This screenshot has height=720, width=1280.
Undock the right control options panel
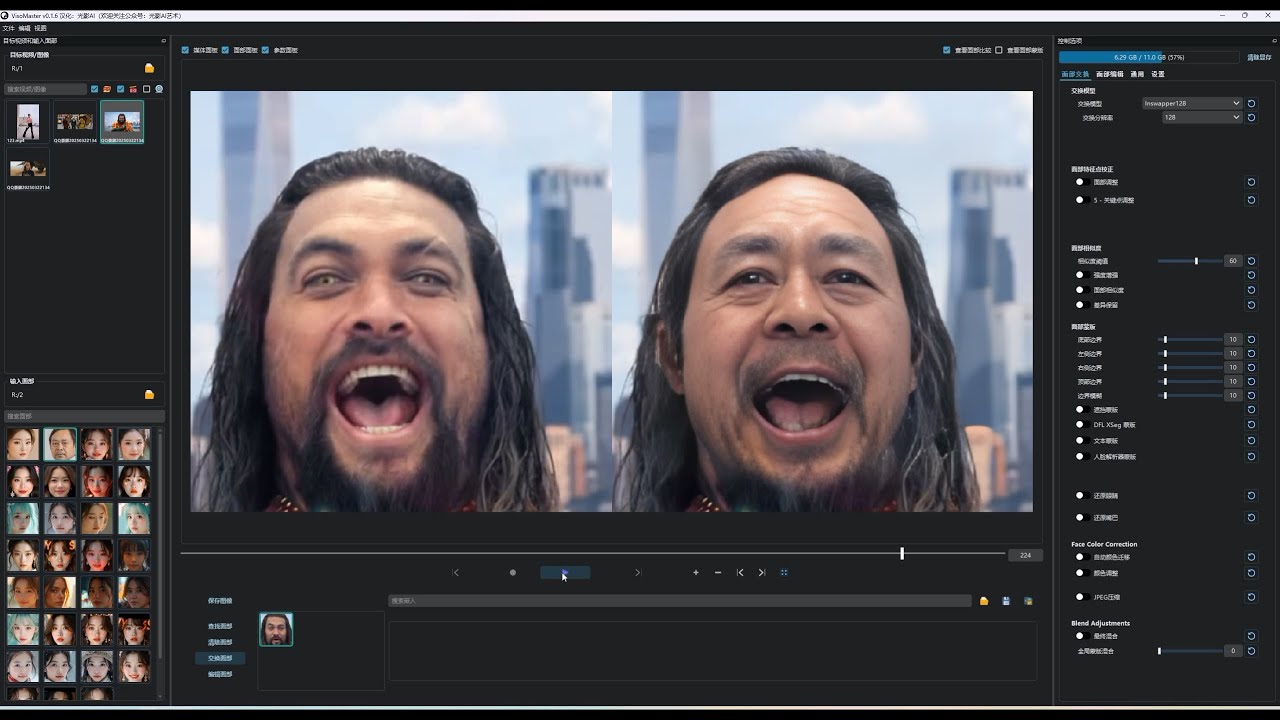[x=1275, y=41]
